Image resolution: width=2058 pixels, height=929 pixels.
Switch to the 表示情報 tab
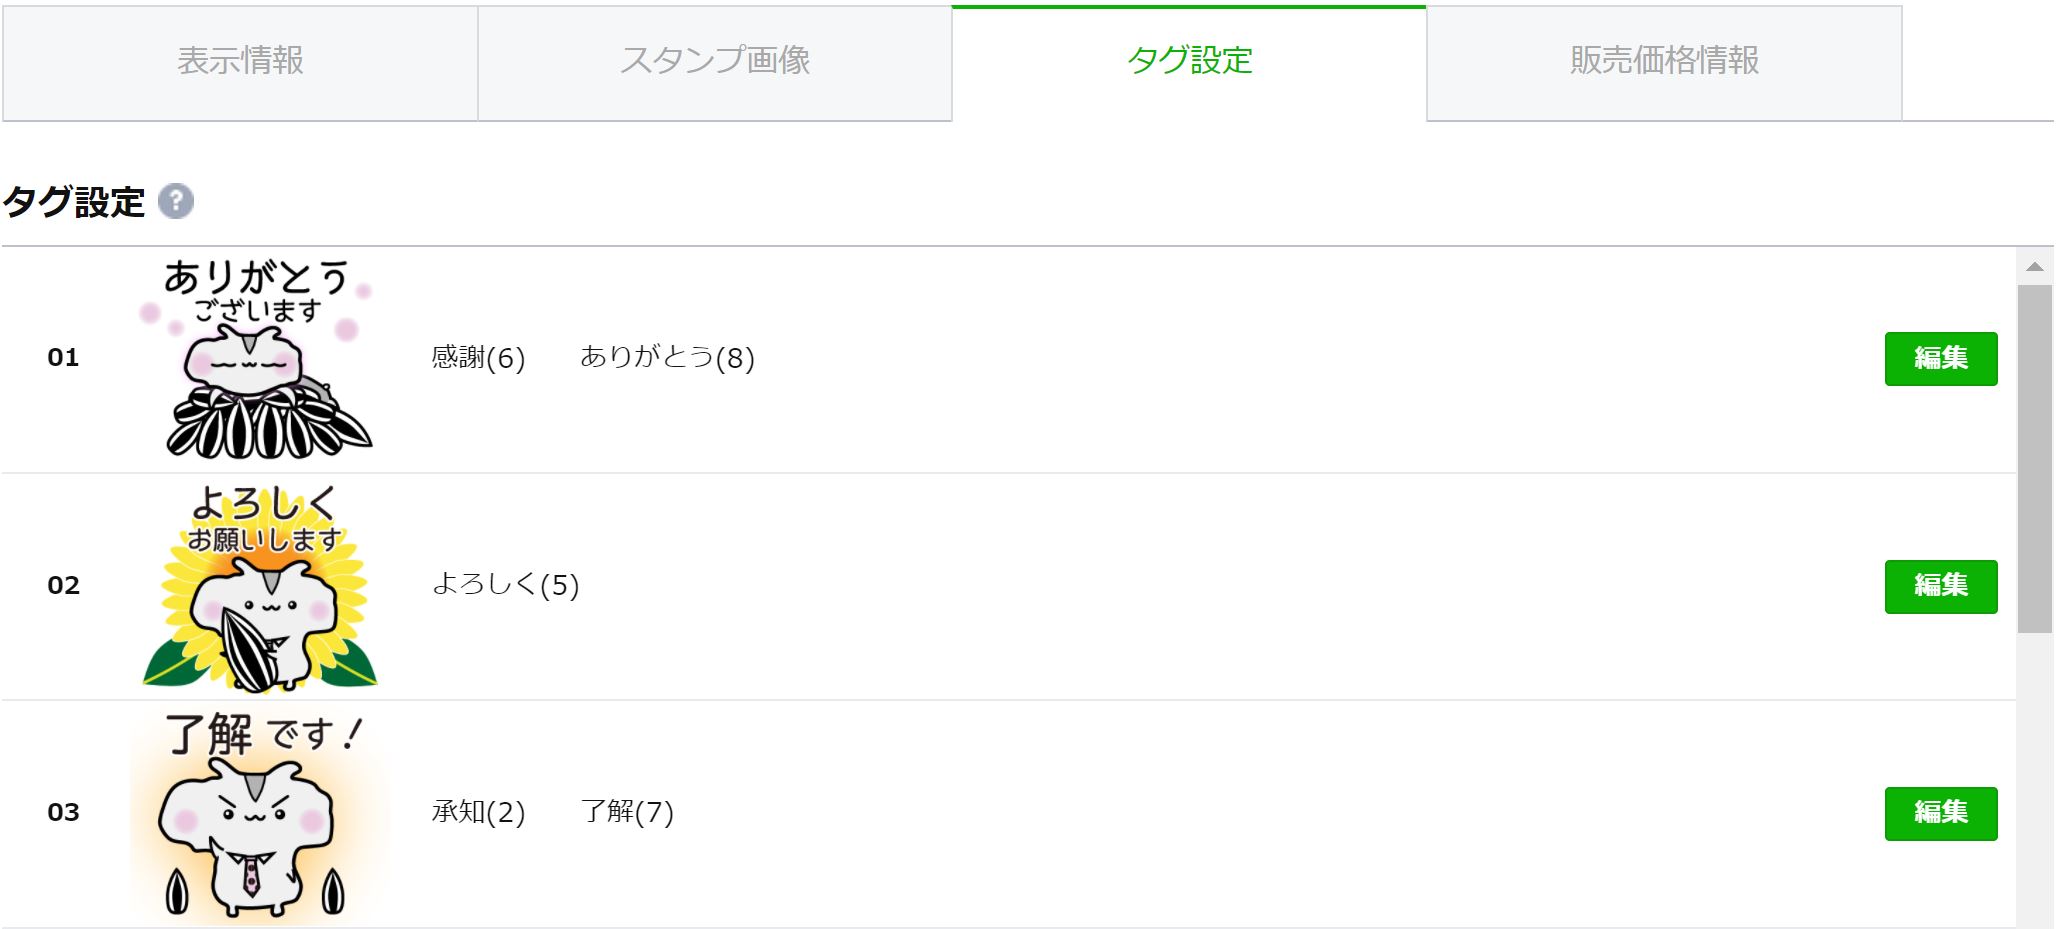click(x=240, y=63)
